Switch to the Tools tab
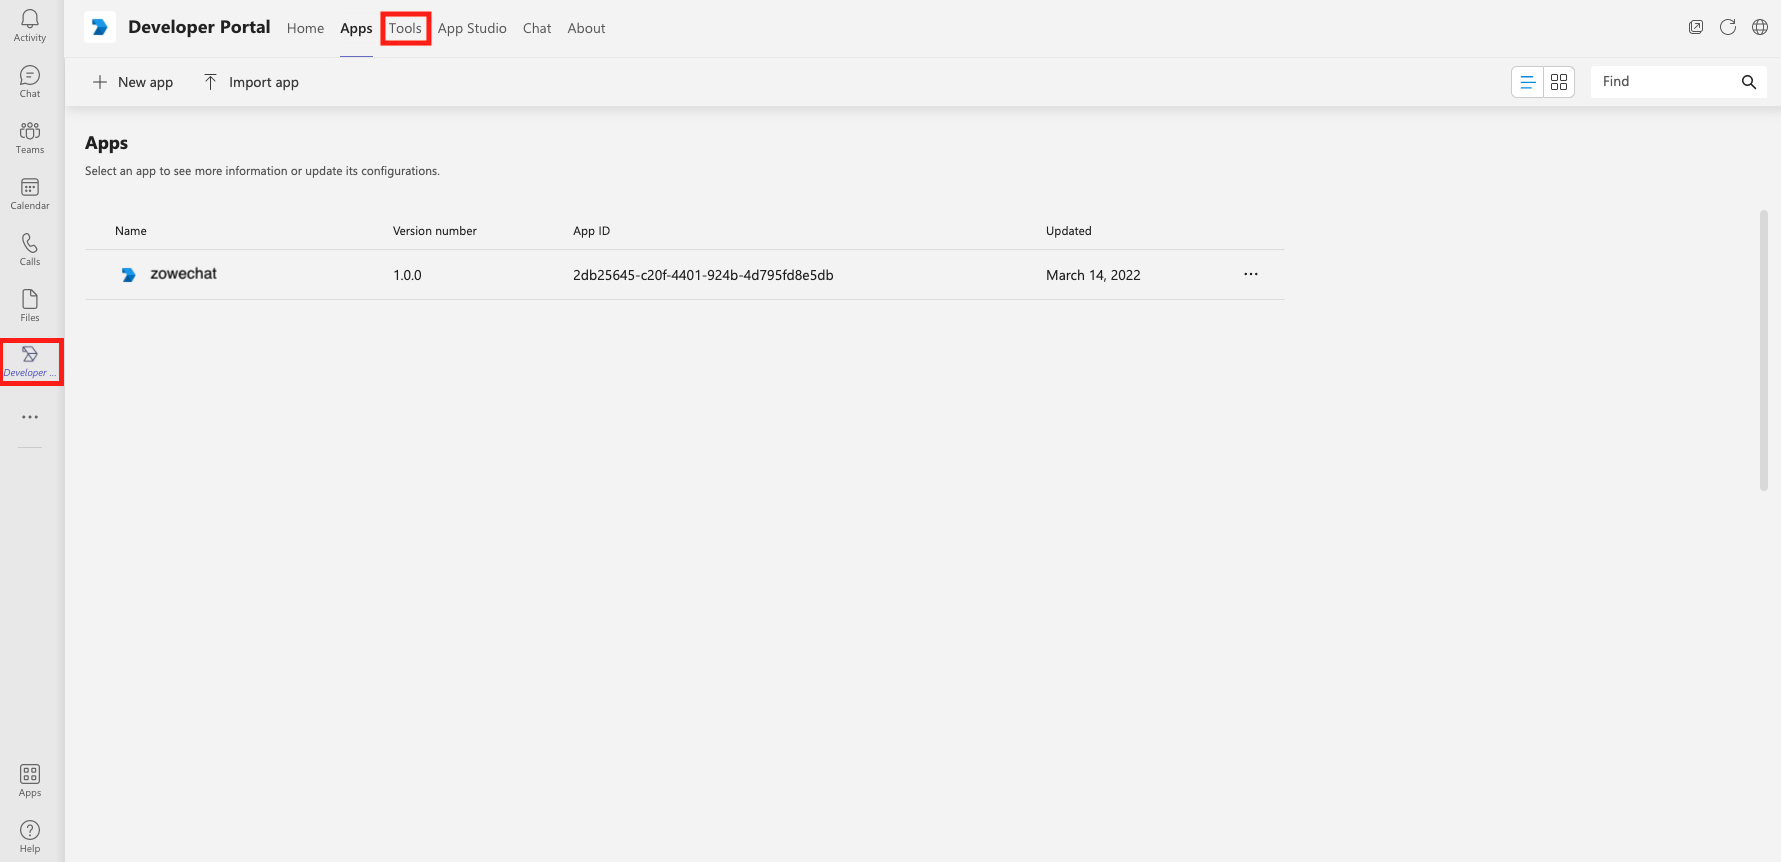The width and height of the screenshot is (1781, 862). (405, 28)
